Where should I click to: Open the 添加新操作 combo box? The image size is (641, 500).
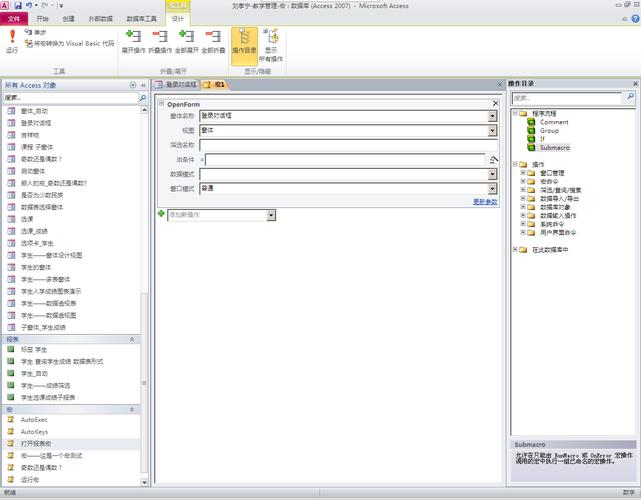[x=221, y=215]
